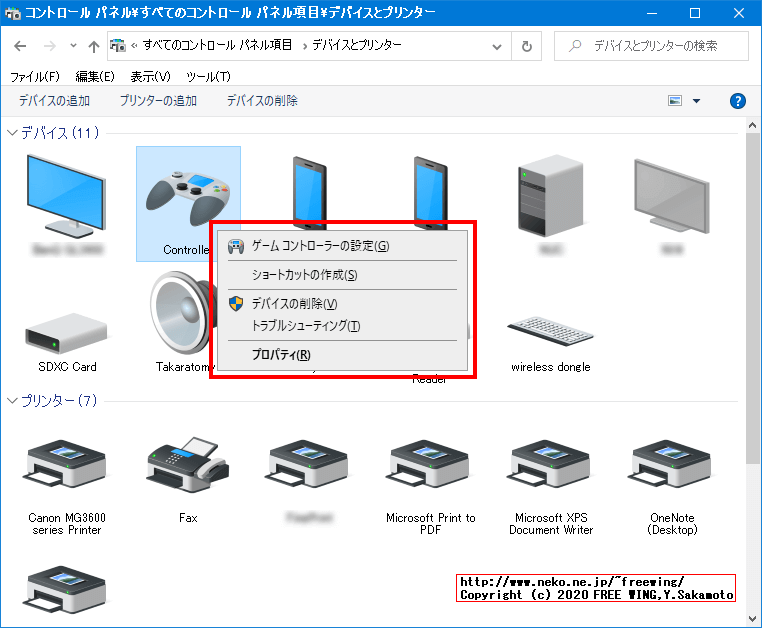Go forward with the forward arrow
Viewport: 762px width, 628px height.
[50, 46]
